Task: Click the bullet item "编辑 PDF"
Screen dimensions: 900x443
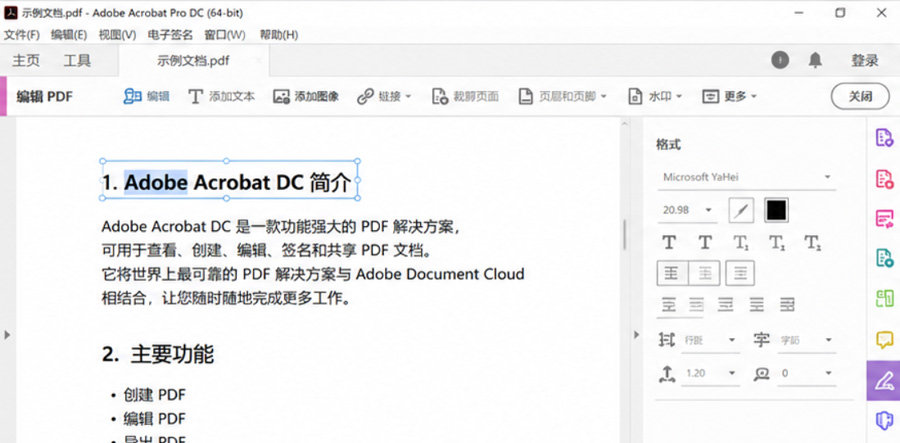Action: pos(154,418)
